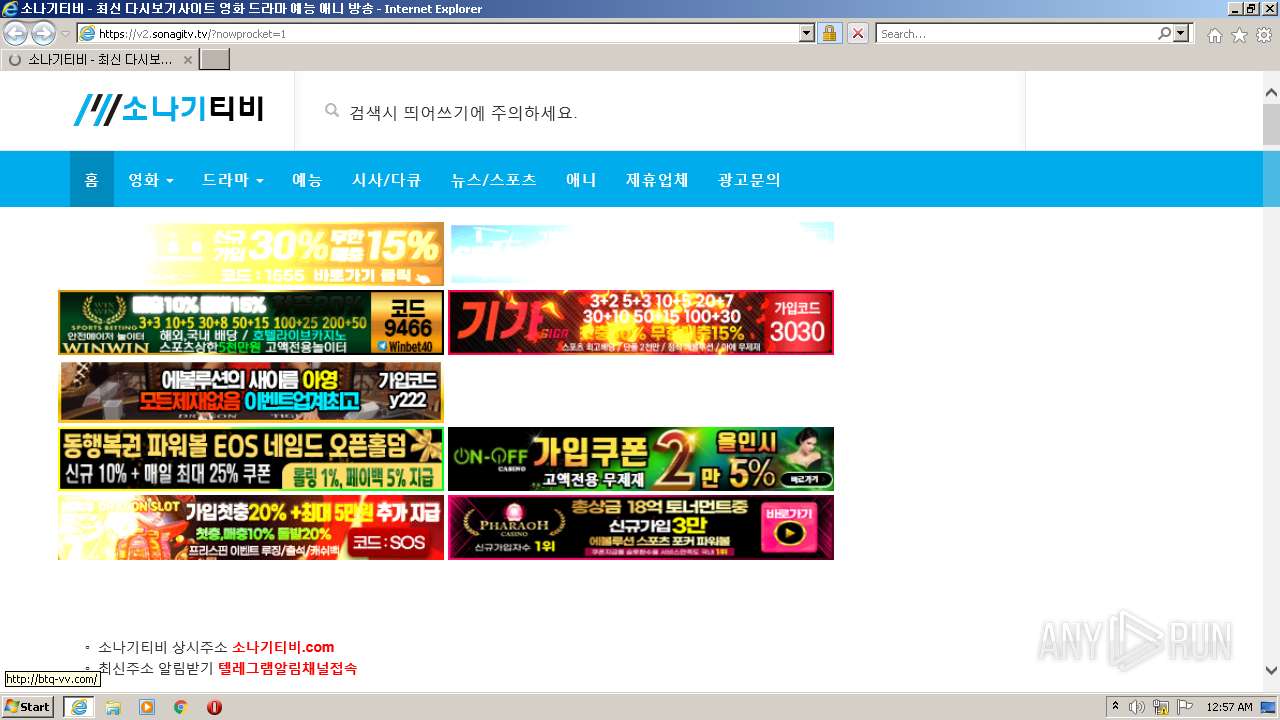Show hidden system tray icons
The height and width of the screenshot is (720, 1280).
[1115, 707]
